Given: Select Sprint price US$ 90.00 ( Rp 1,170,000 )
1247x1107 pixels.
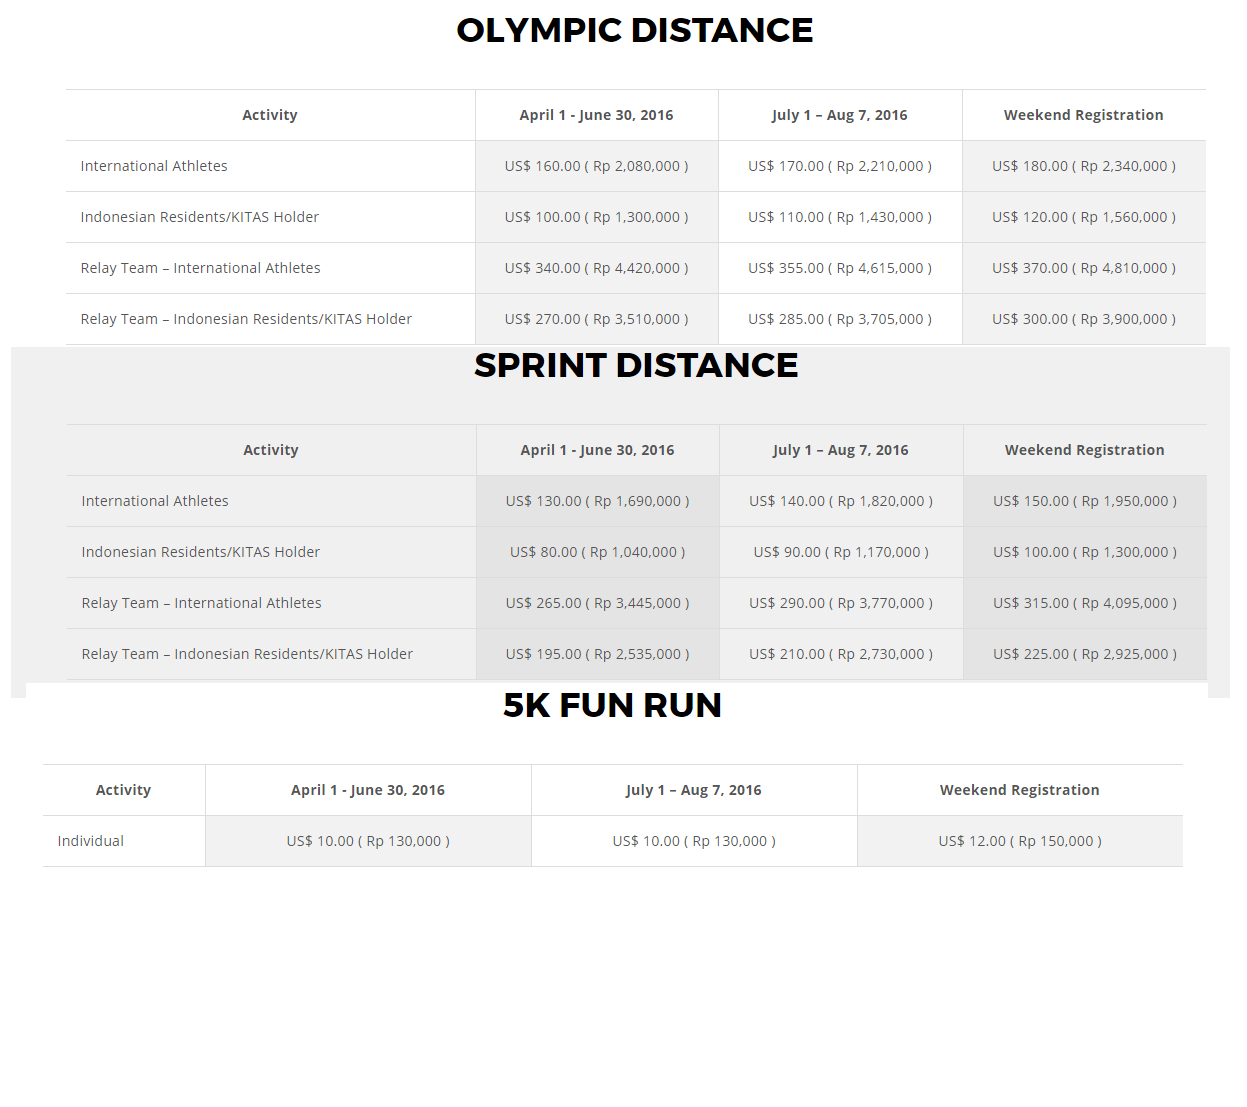Looking at the screenshot, I should (x=841, y=552).
